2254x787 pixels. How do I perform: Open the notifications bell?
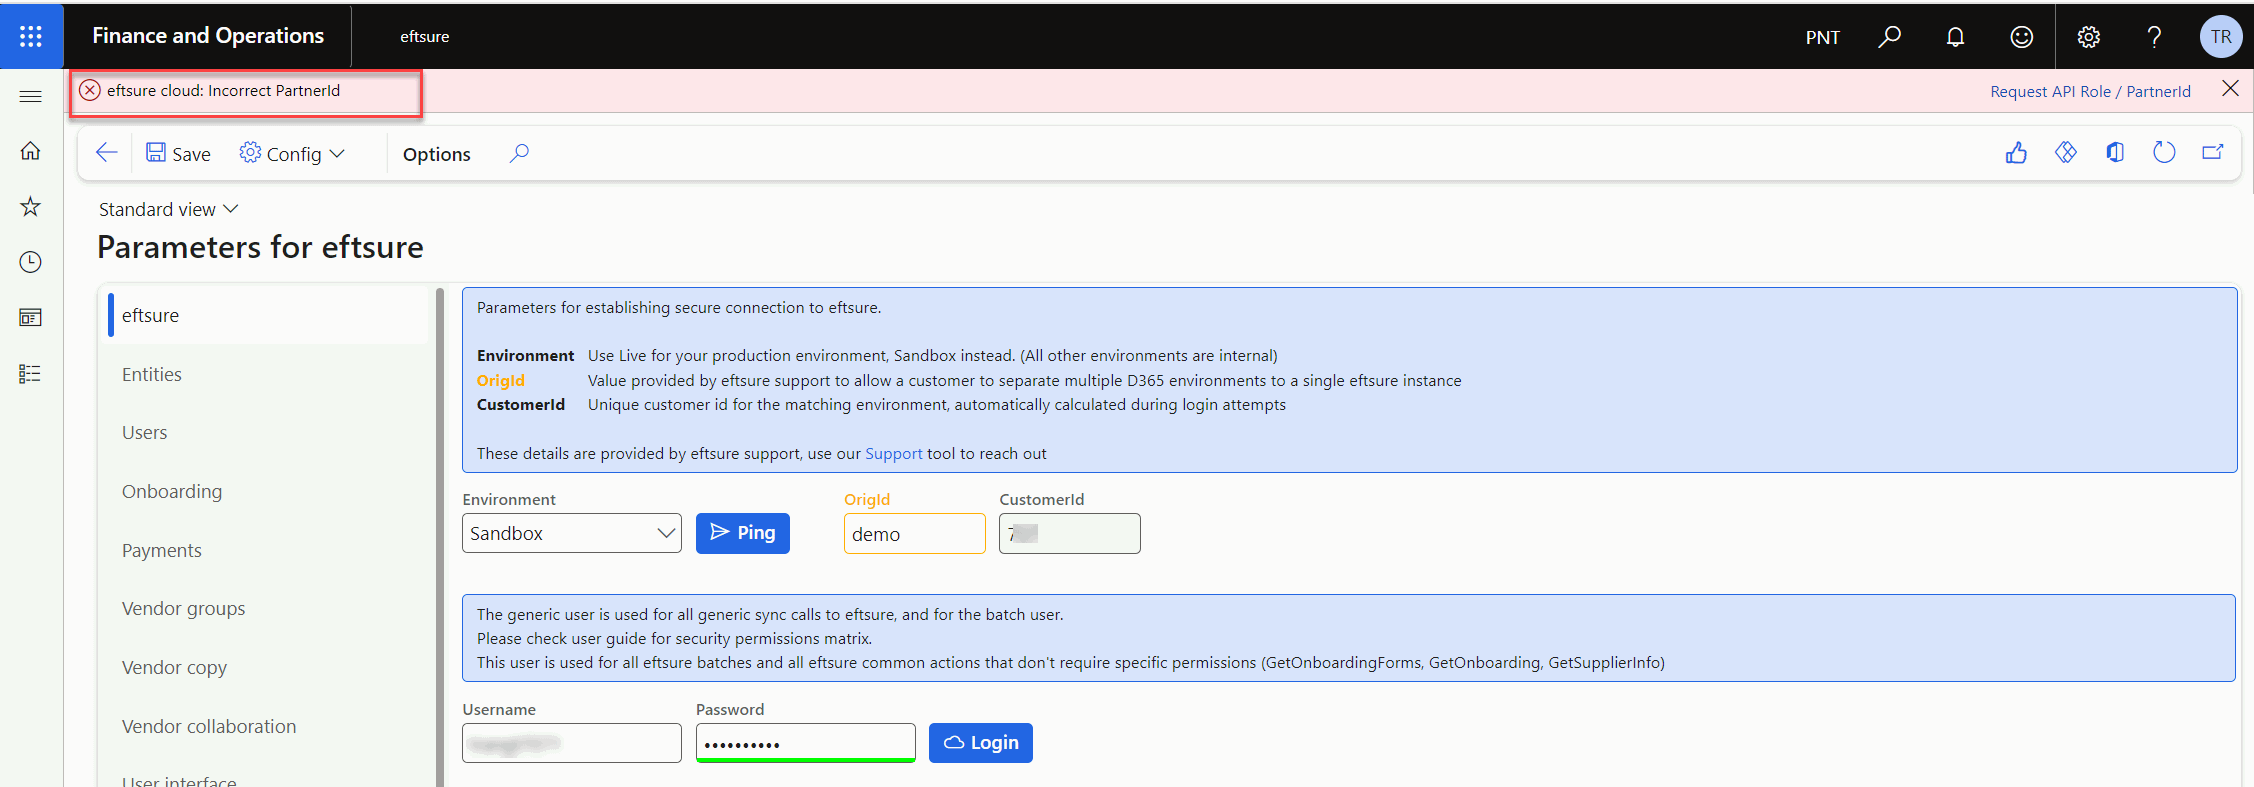click(1955, 37)
